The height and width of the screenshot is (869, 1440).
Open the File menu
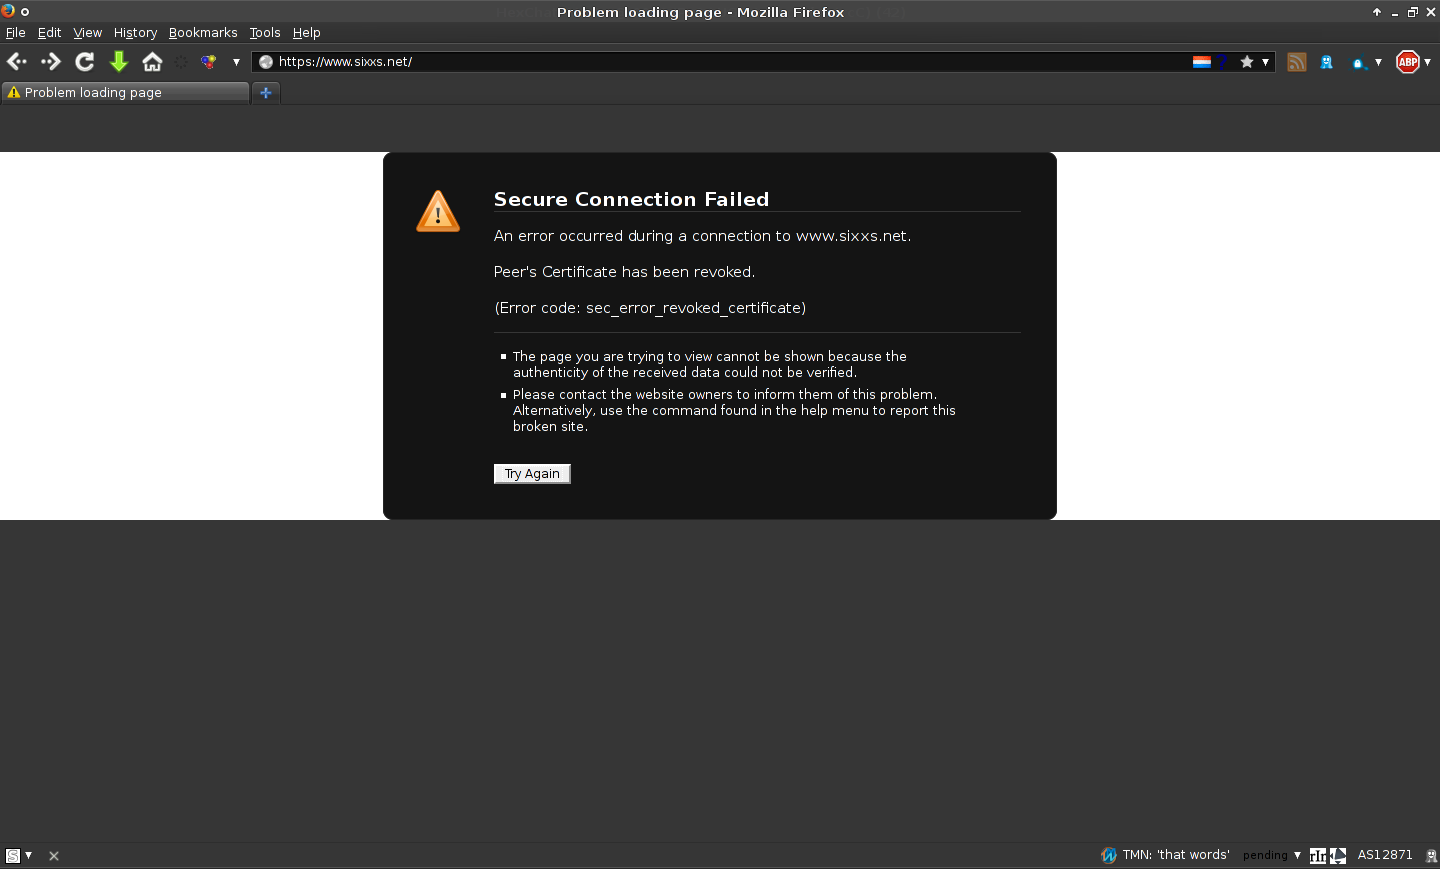pos(16,33)
